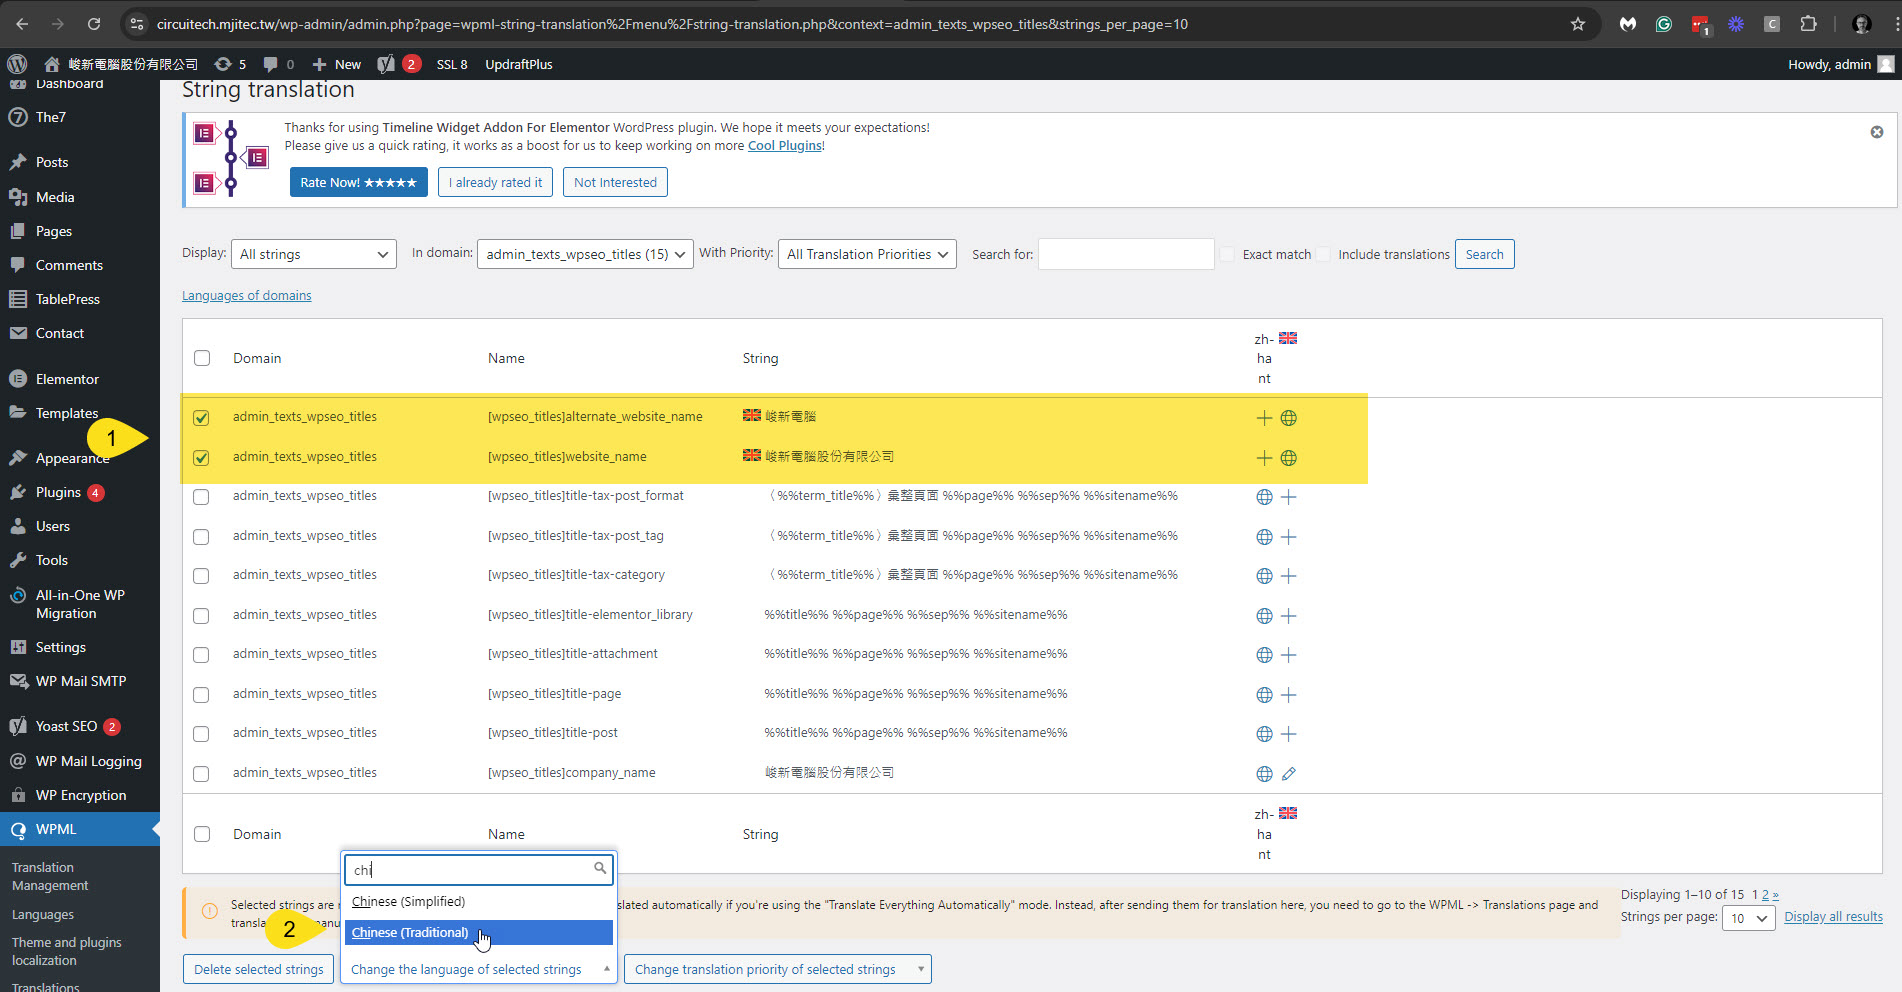Click the Grammarly extension icon

click(1664, 24)
